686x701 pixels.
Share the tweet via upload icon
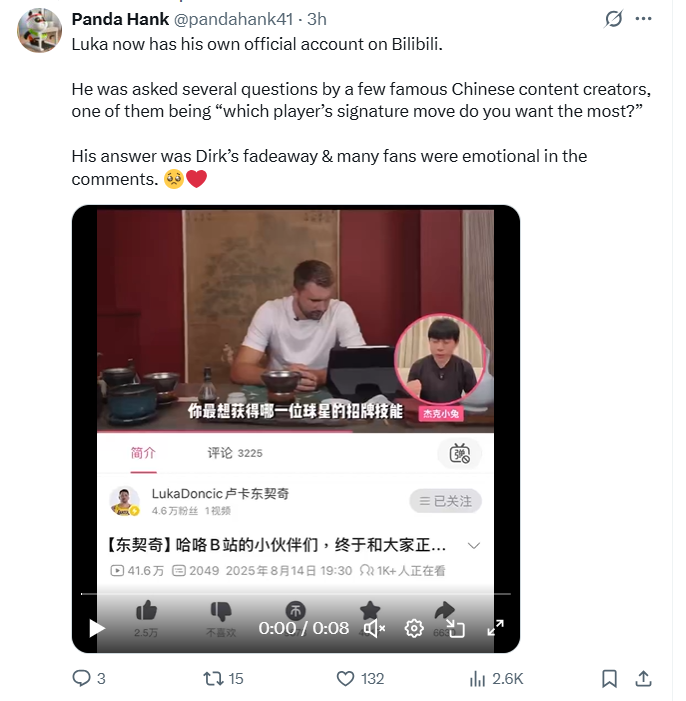tap(643, 678)
